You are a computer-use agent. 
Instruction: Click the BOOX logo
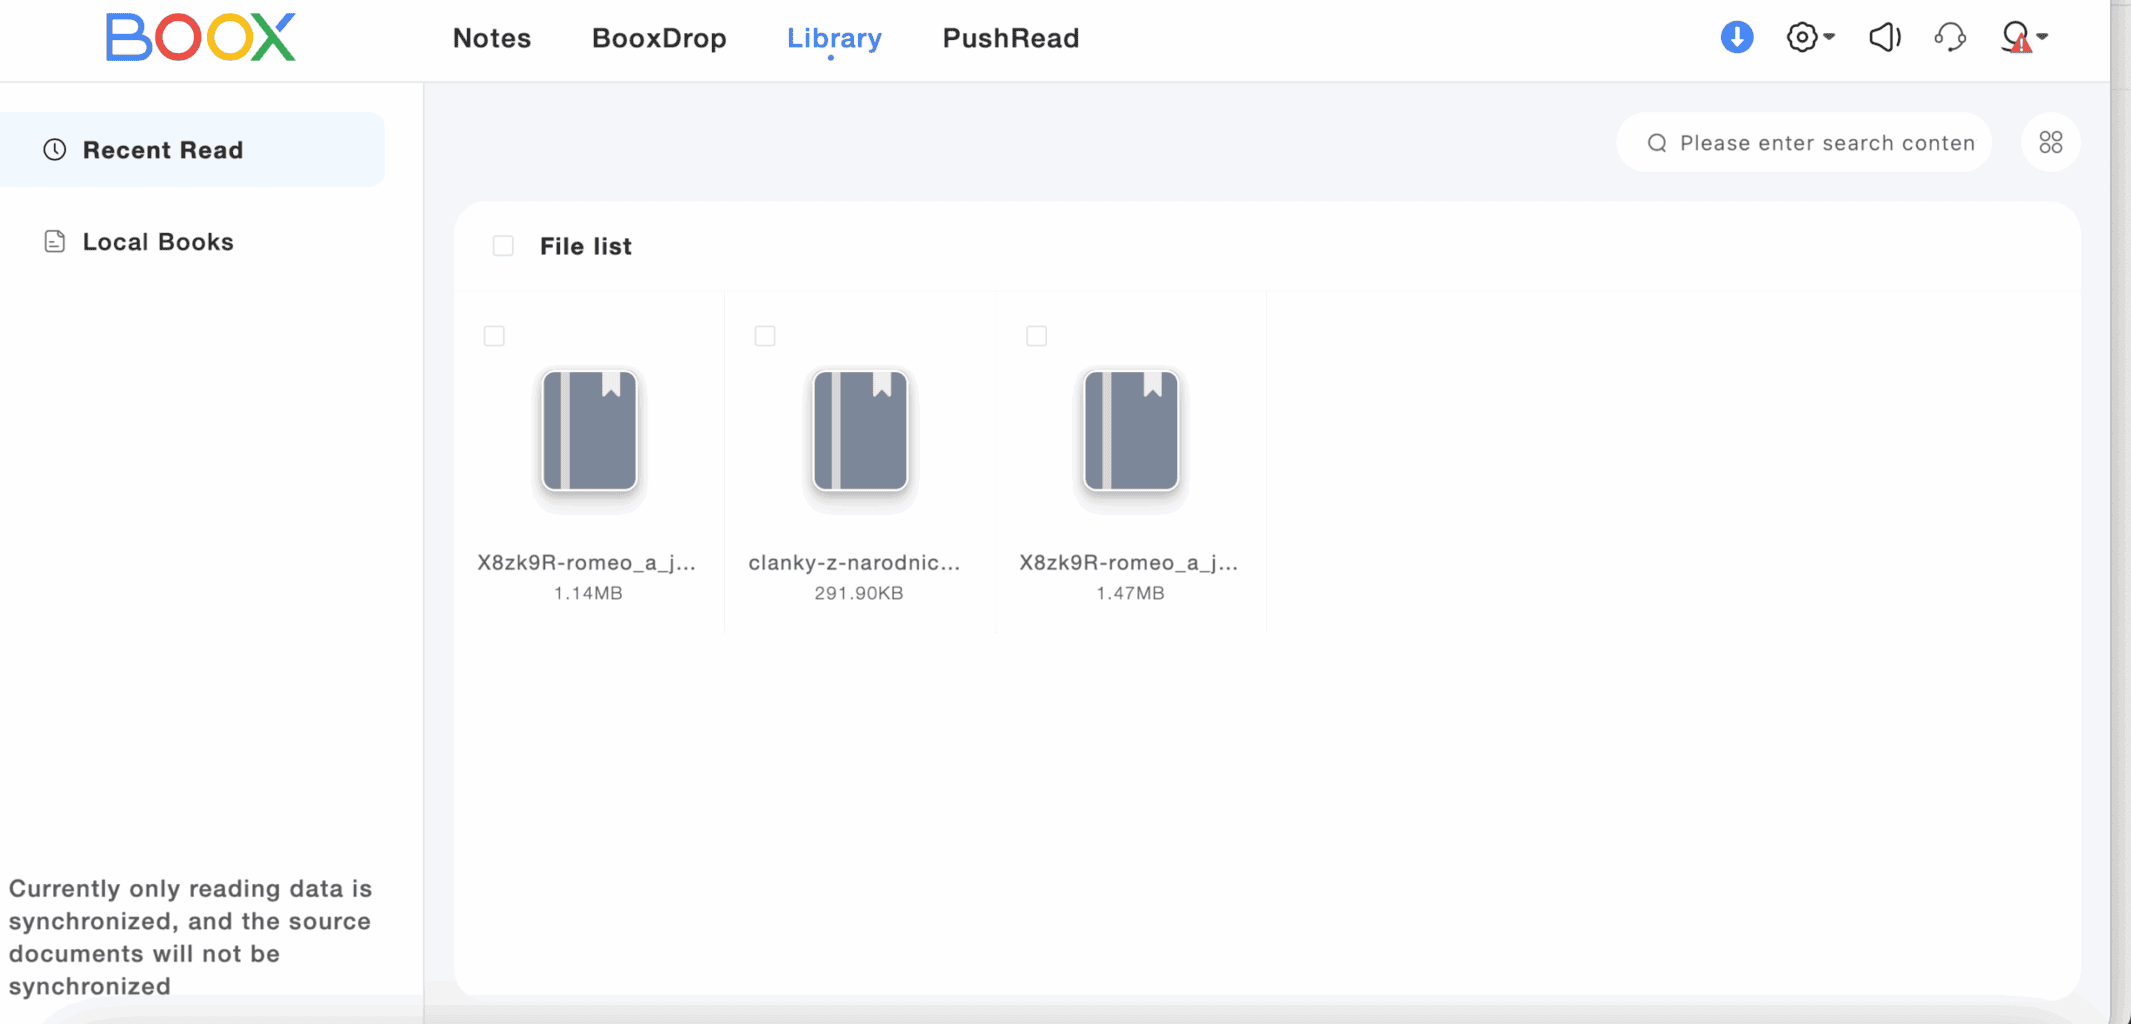[x=201, y=38]
